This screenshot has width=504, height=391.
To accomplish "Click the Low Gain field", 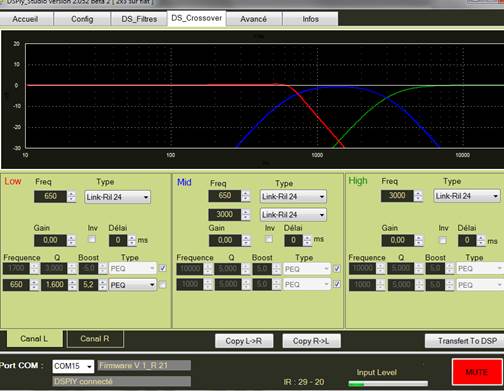I will (x=50, y=240).
